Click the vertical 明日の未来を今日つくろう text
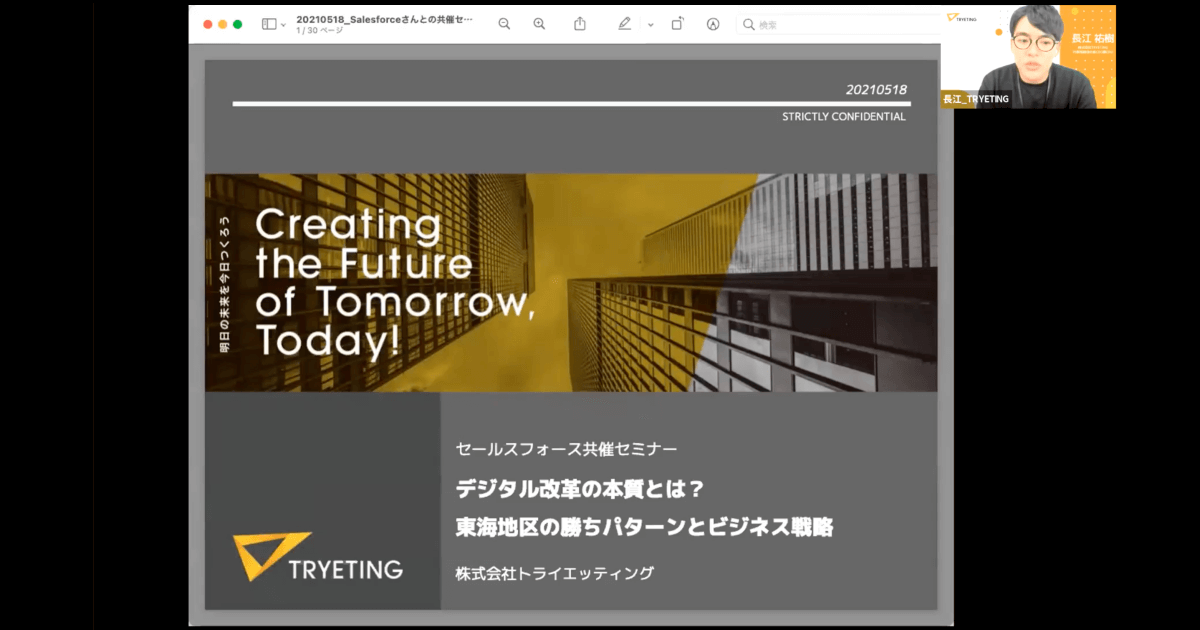This screenshot has height=630, width=1200. point(224,284)
